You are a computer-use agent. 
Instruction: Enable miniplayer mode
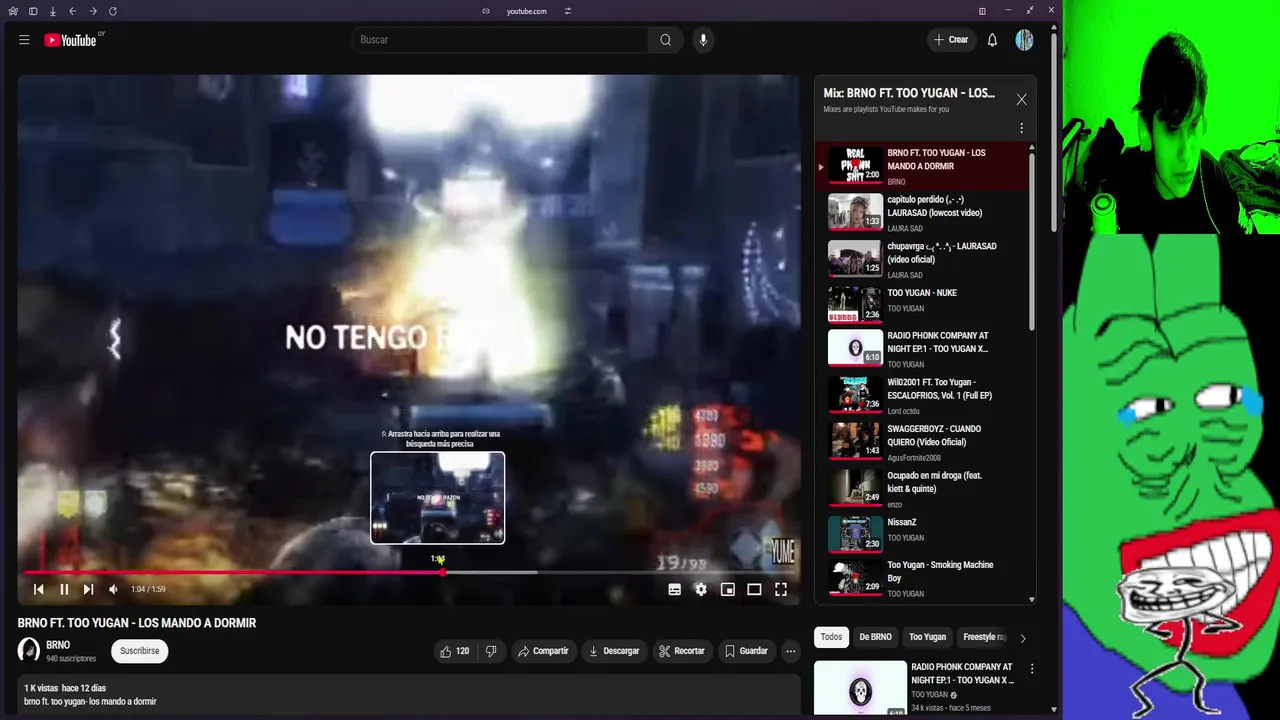(x=728, y=590)
